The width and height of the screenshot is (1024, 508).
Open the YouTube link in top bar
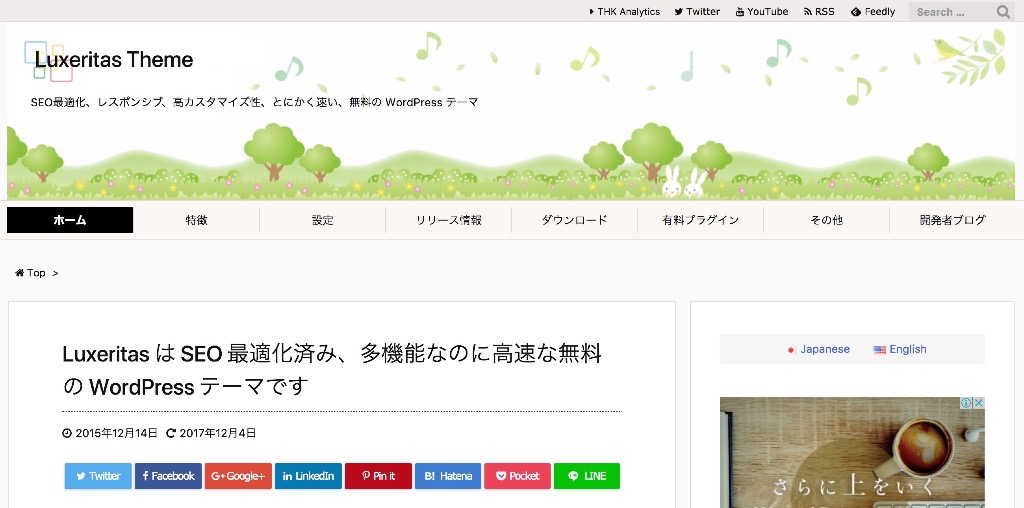pos(761,12)
